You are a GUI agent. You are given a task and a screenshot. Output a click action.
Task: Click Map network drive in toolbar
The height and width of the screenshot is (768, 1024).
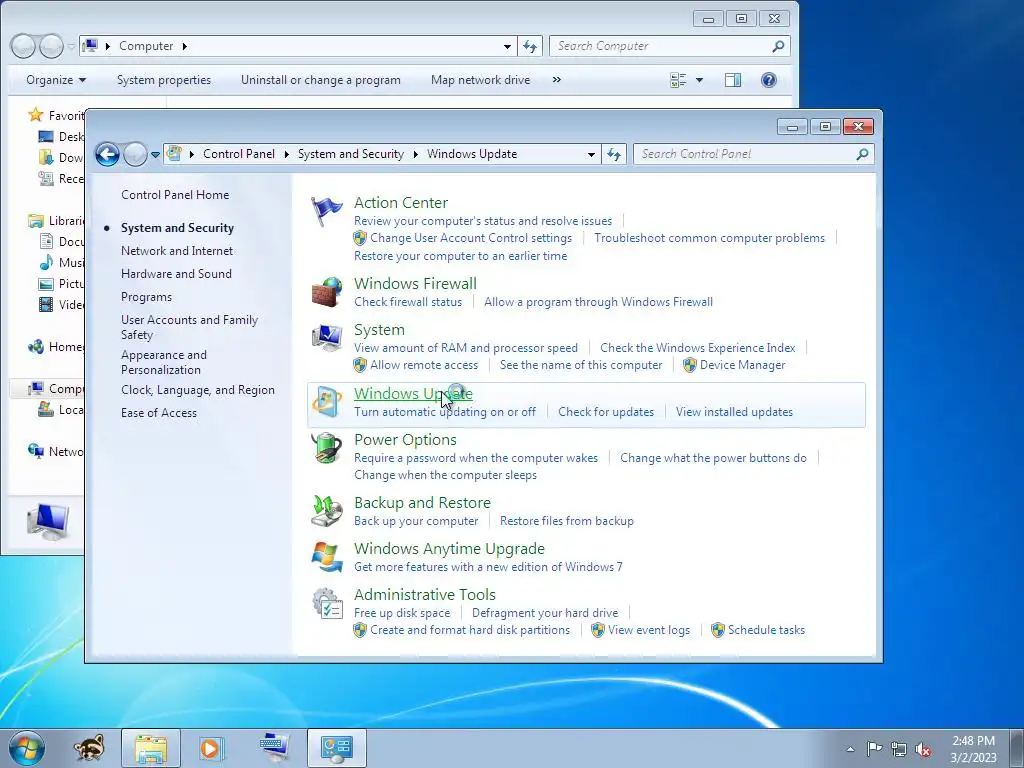pyautogui.click(x=481, y=80)
